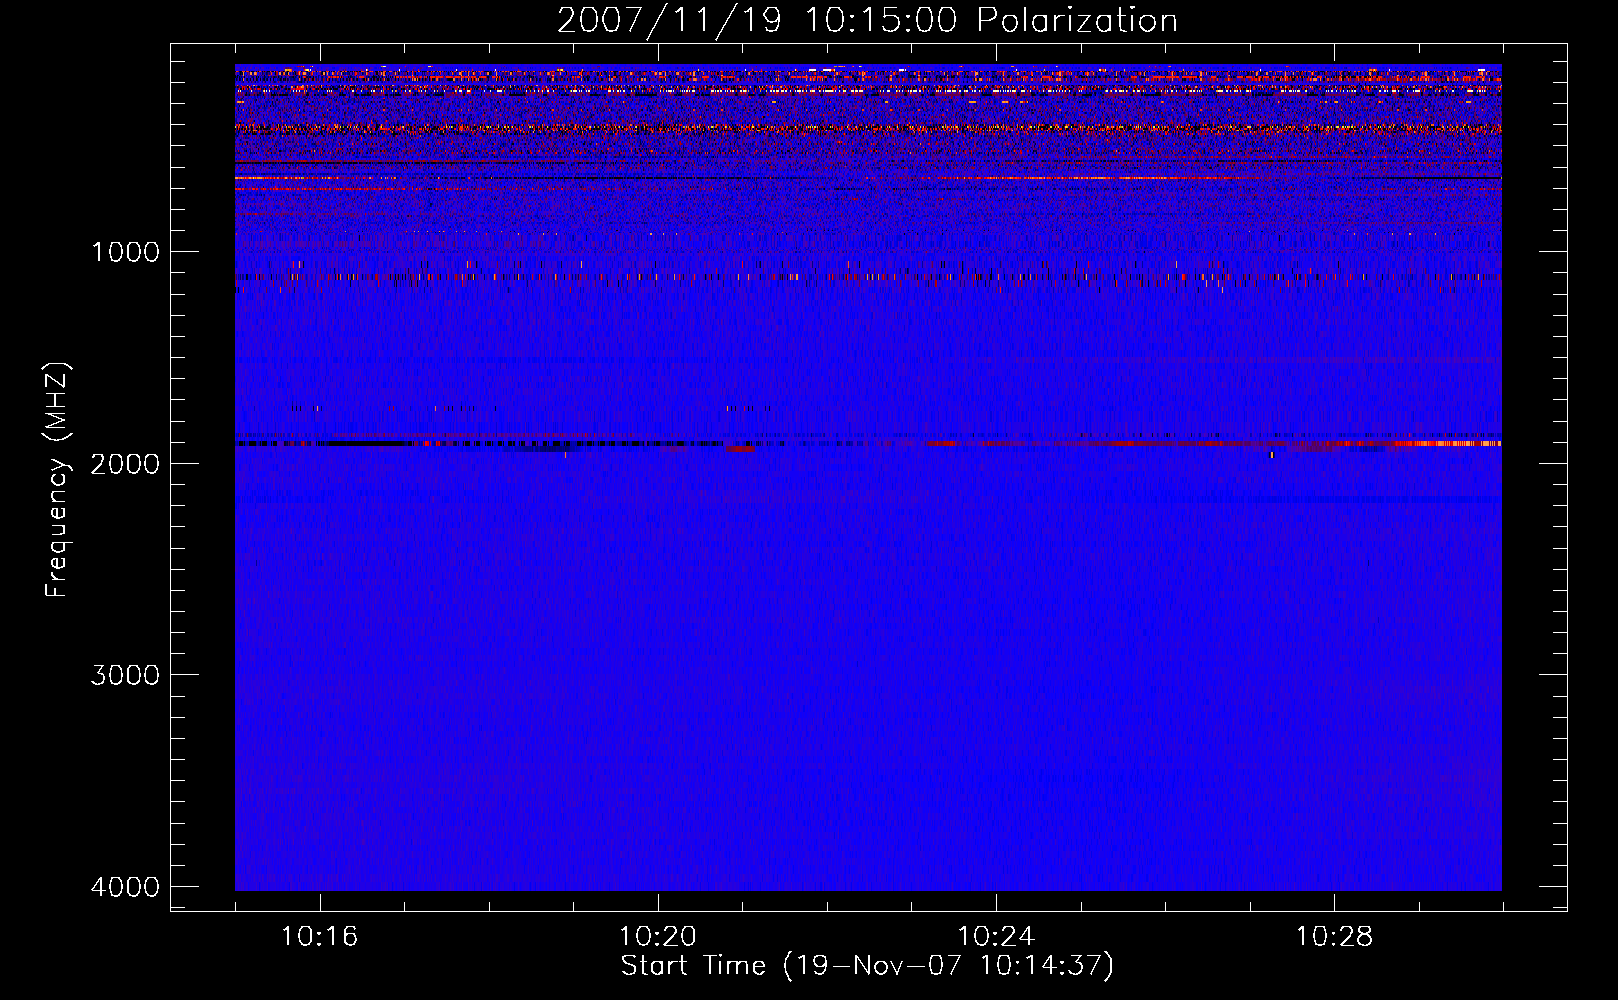Viewport: 1618px width, 1000px height.
Task: Click the 10:16 time tick label
Action: point(320,937)
